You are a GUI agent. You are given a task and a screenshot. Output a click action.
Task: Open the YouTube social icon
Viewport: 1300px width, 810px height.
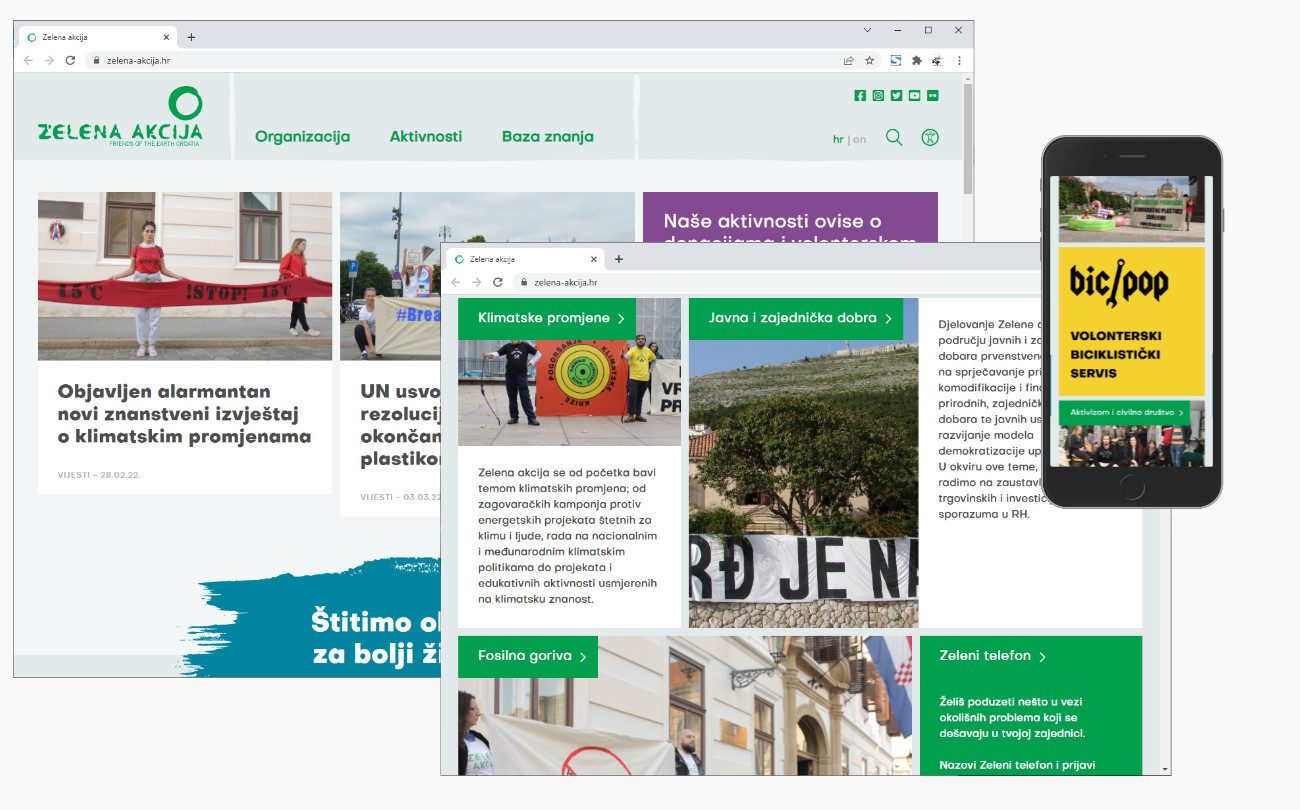click(914, 96)
